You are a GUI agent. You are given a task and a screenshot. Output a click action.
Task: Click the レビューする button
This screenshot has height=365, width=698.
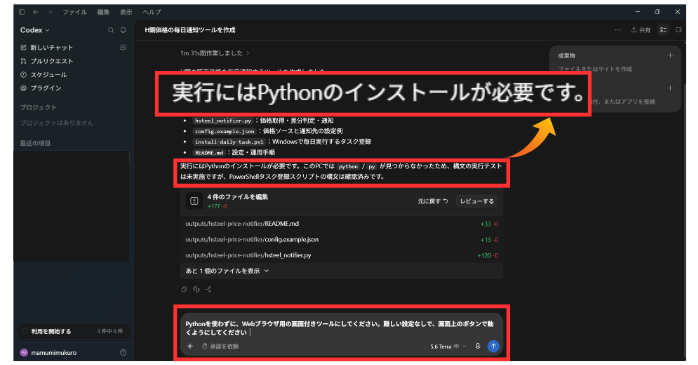point(477,201)
